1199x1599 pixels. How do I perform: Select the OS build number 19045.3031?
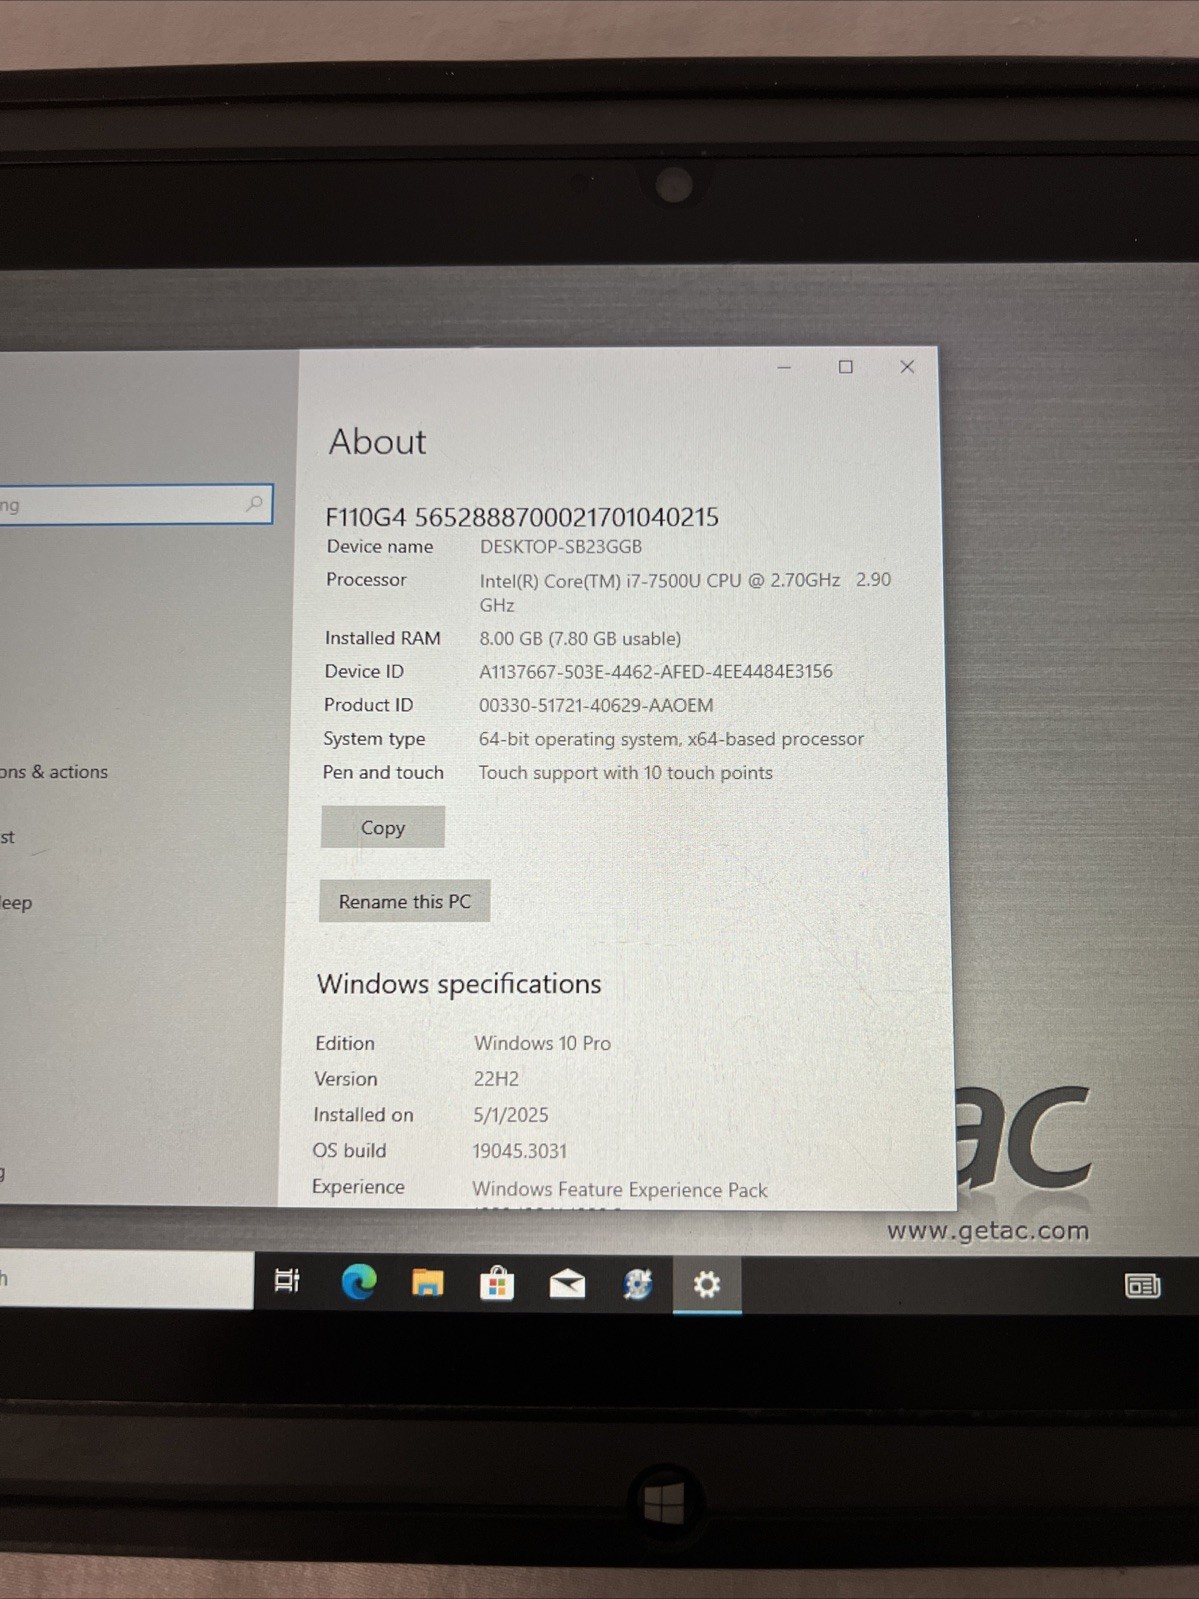[x=520, y=1151]
